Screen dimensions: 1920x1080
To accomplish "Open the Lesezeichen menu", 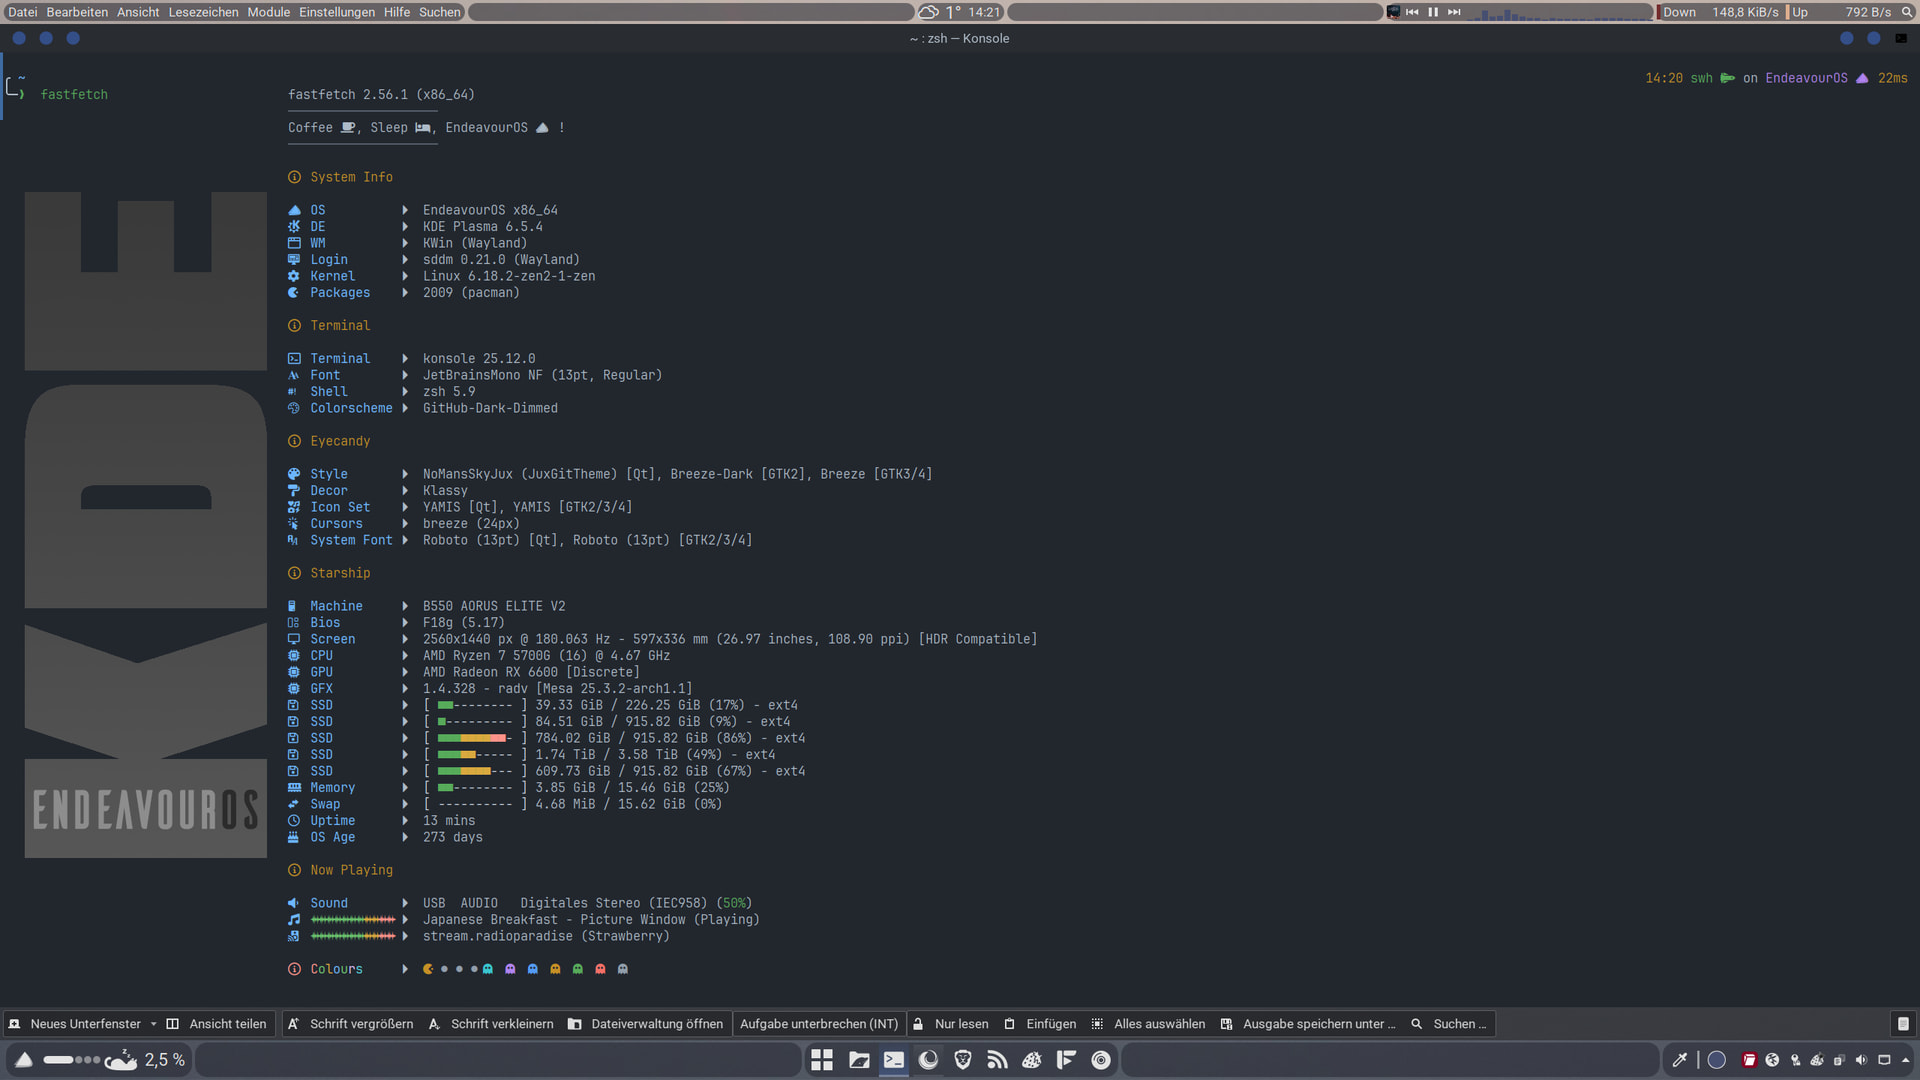I will click(203, 12).
